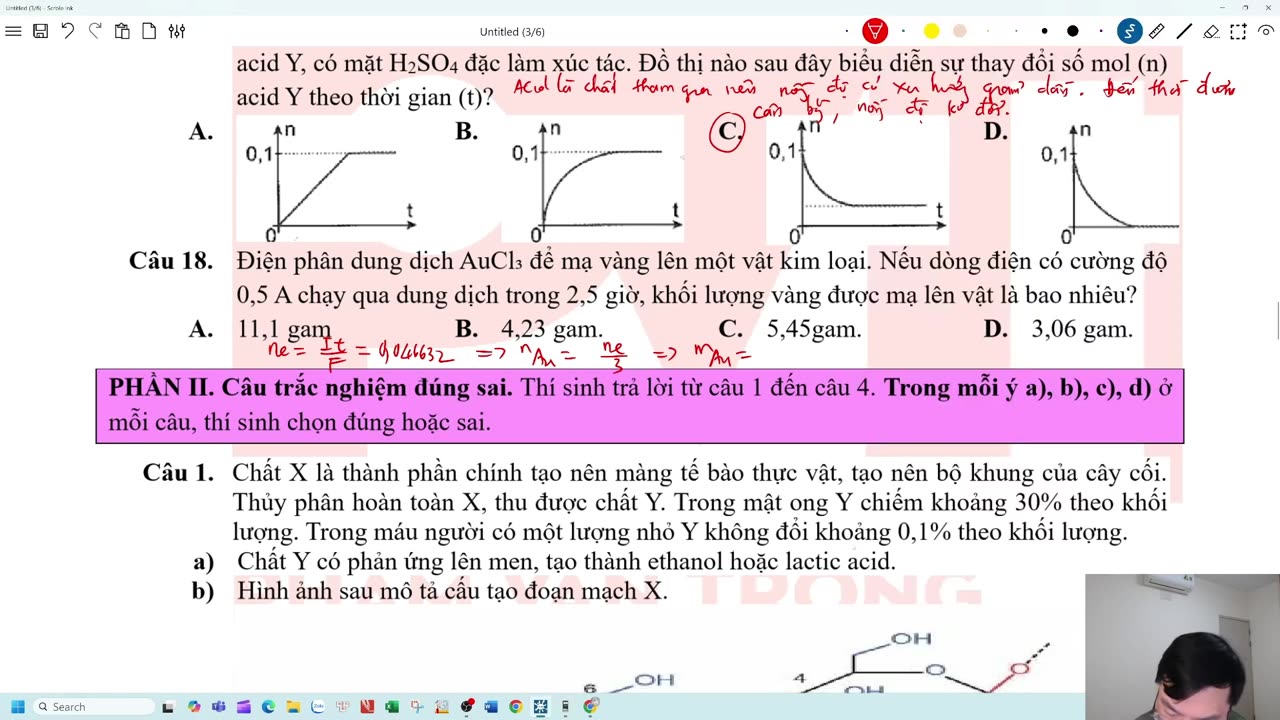Click answer '11,1 gam'
This screenshot has width=1280, height=720.
[284, 330]
